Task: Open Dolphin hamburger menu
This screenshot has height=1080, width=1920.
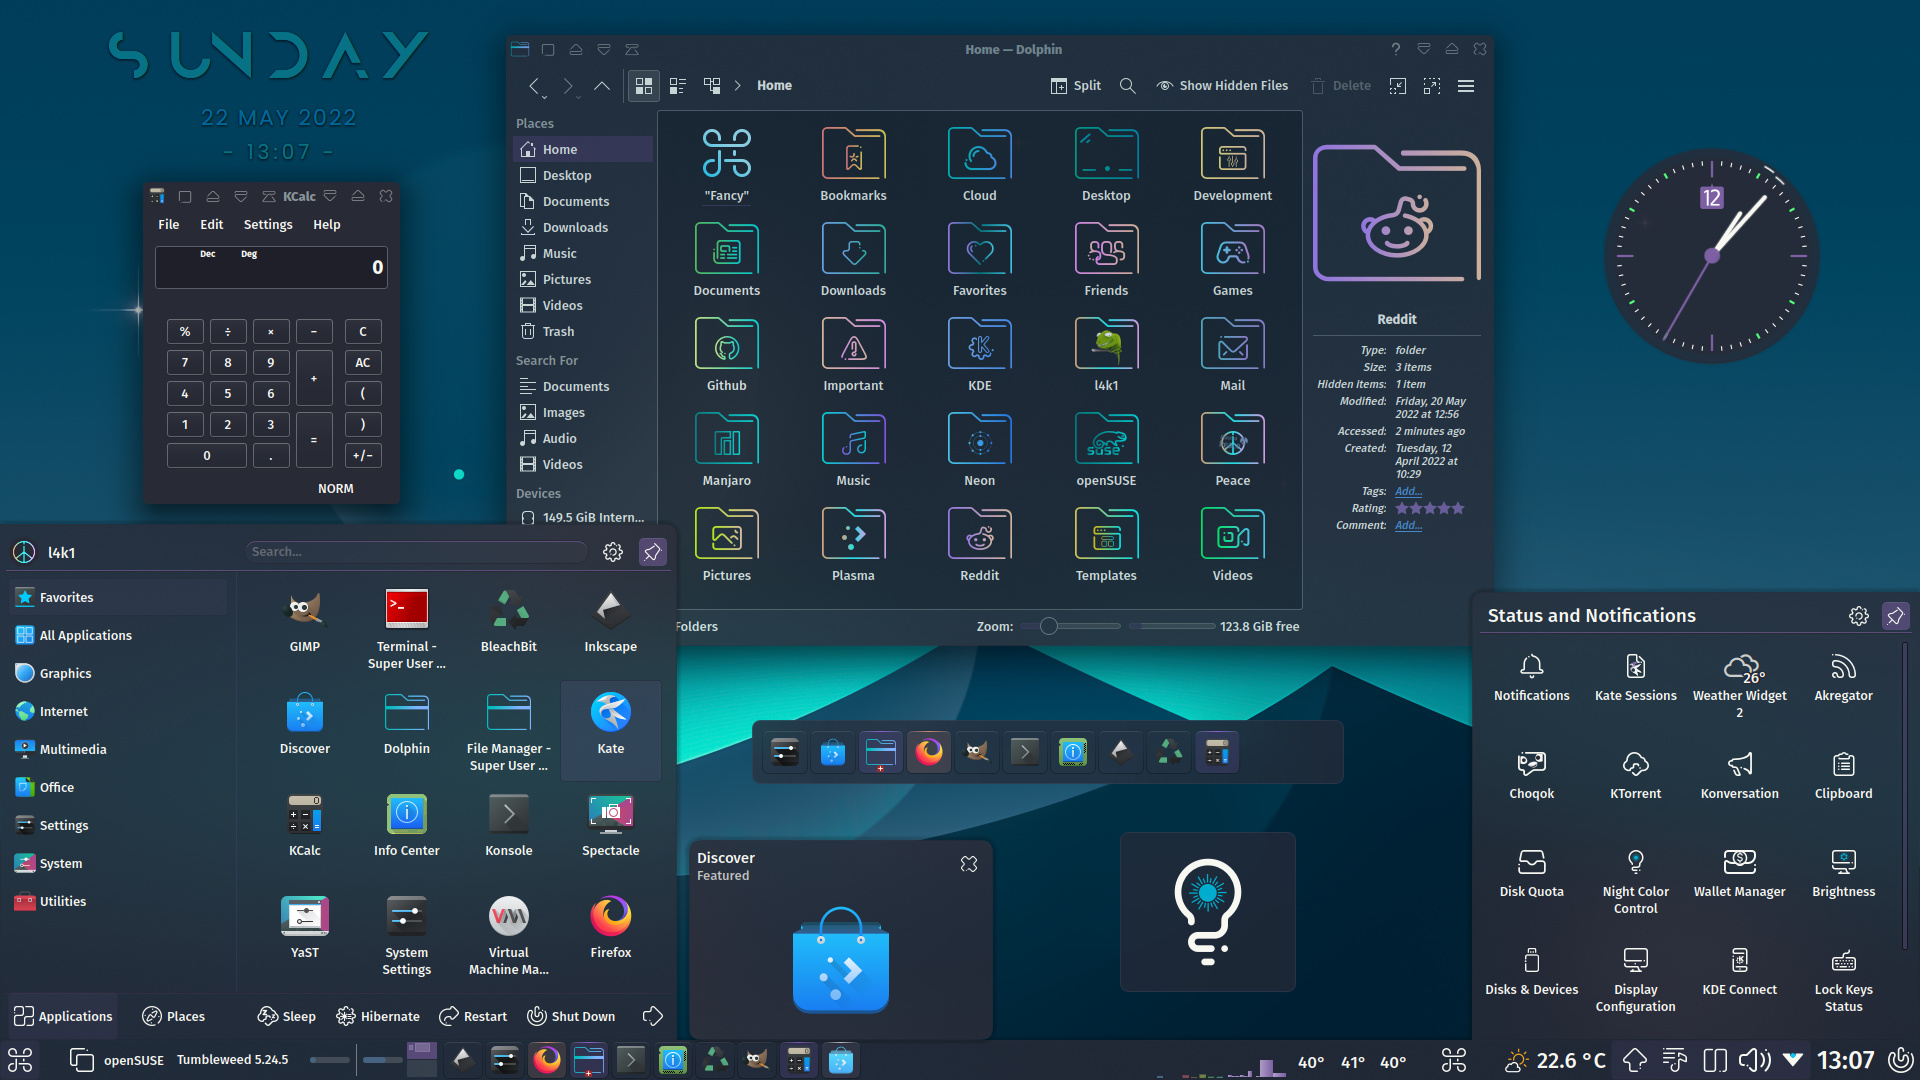Action: pyautogui.click(x=1466, y=86)
